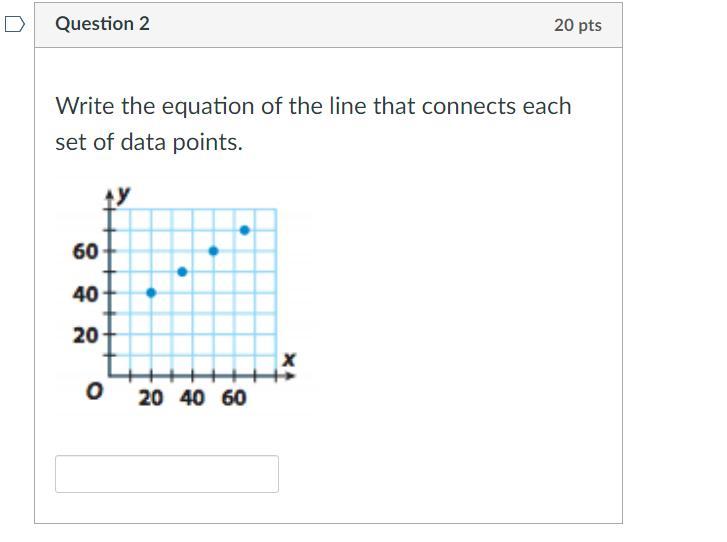Click the 40 label beside the y-axis
Image resolution: width=727 pixels, height=542 pixels.
click(x=85, y=294)
